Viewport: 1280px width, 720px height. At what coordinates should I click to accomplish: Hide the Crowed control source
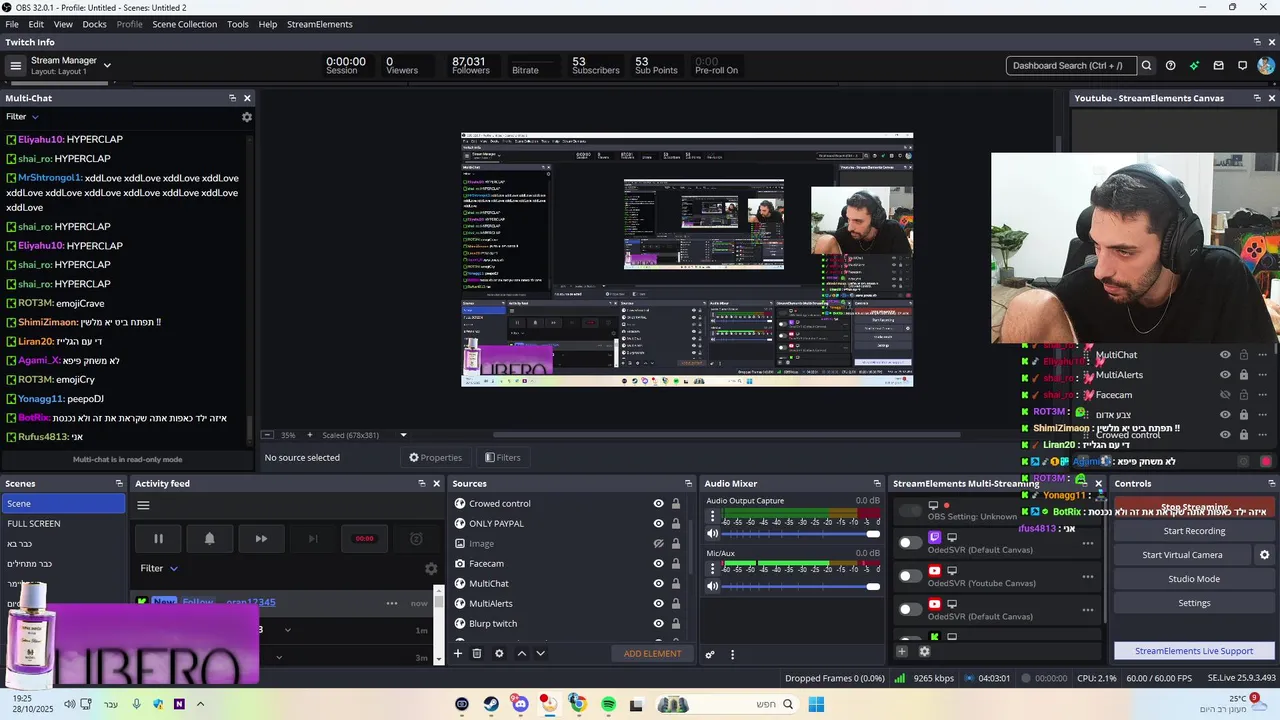tap(658, 504)
